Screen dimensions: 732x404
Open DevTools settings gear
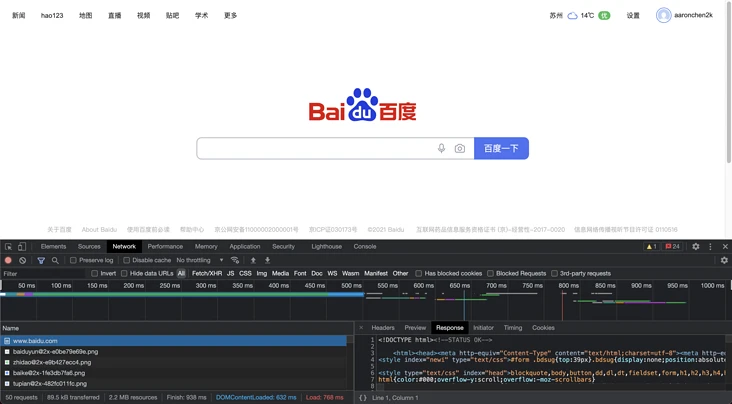click(696, 247)
